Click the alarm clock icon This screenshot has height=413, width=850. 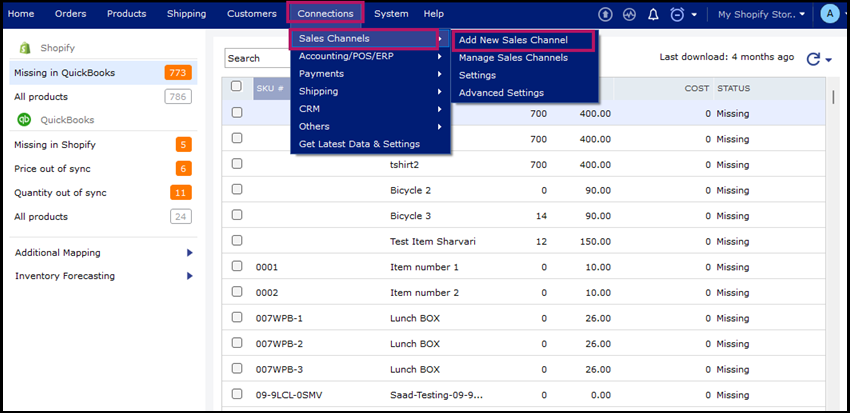(677, 14)
